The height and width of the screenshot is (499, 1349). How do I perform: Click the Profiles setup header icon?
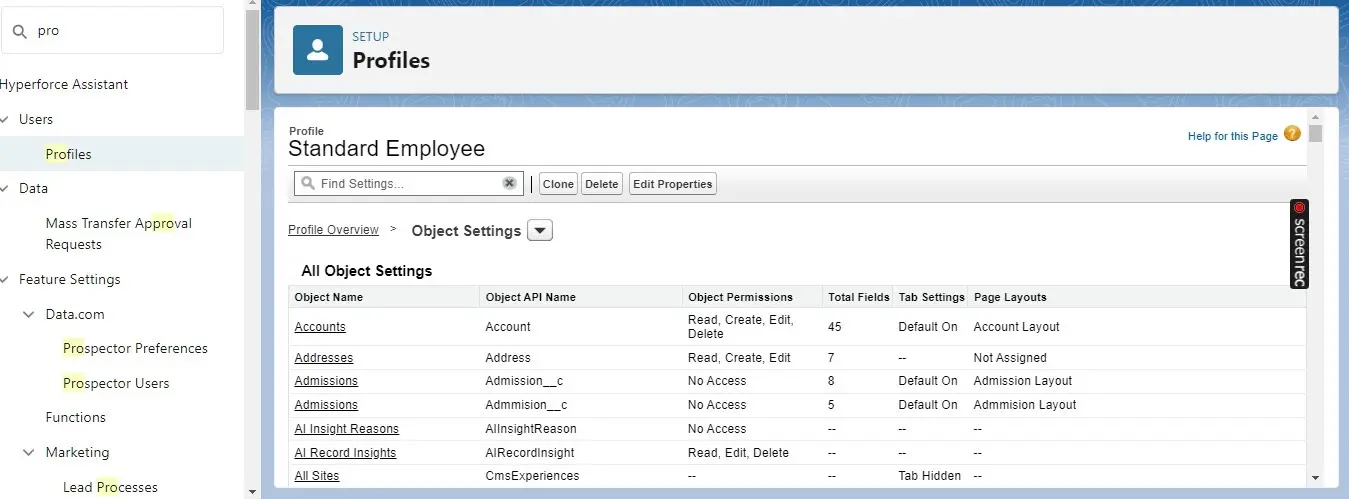click(x=318, y=50)
